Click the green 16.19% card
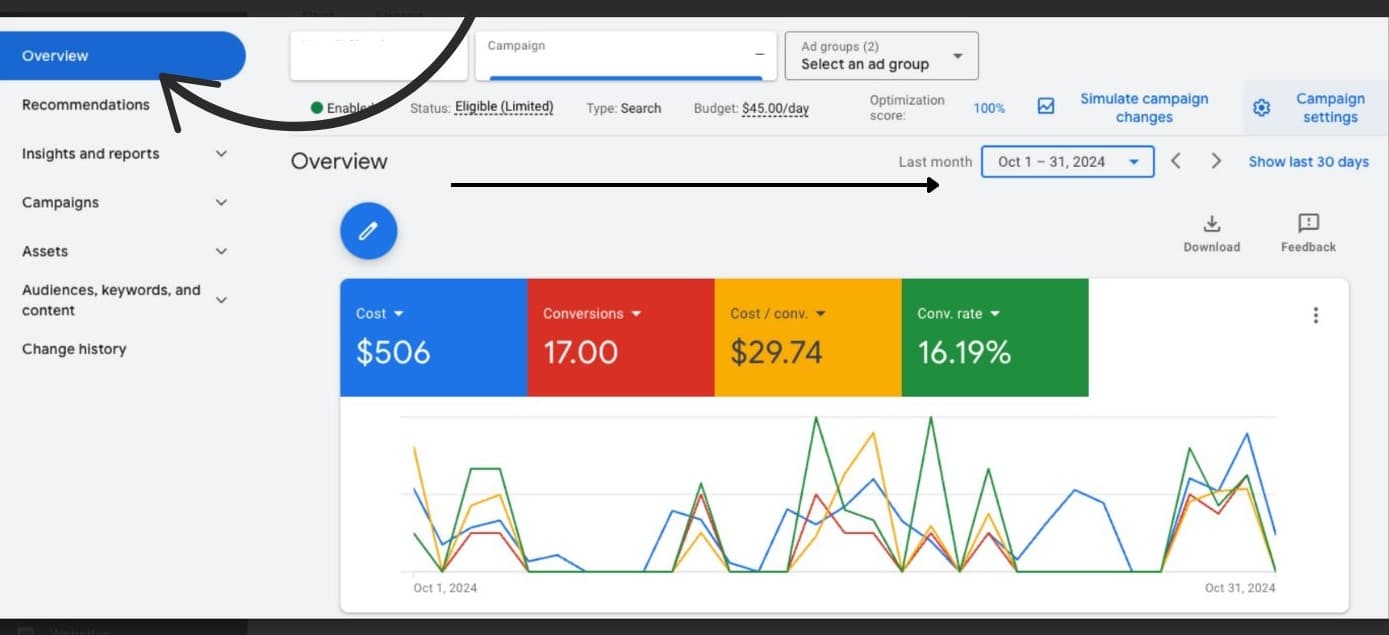Image resolution: width=1389 pixels, height=635 pixels. click(995, 338)
